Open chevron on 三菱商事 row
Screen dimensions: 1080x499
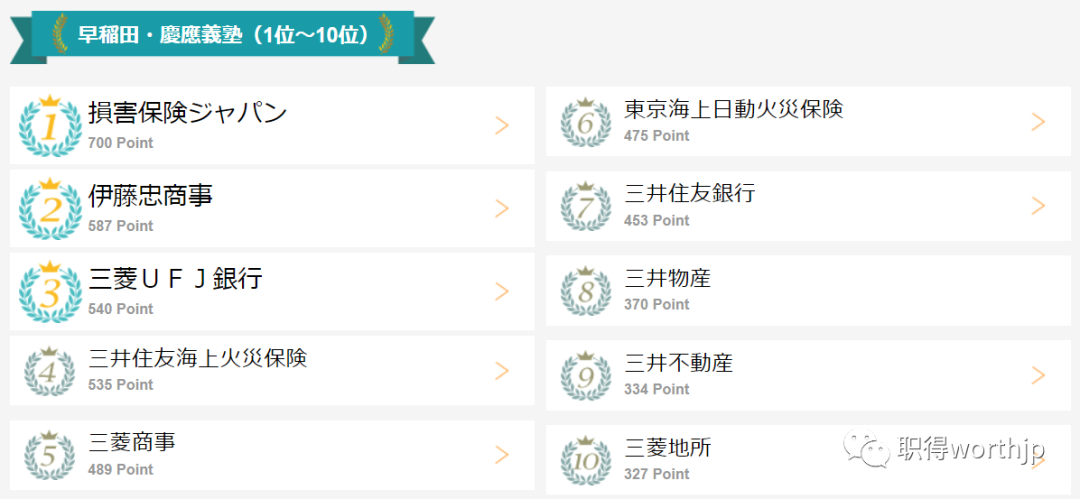coord(502,455)
